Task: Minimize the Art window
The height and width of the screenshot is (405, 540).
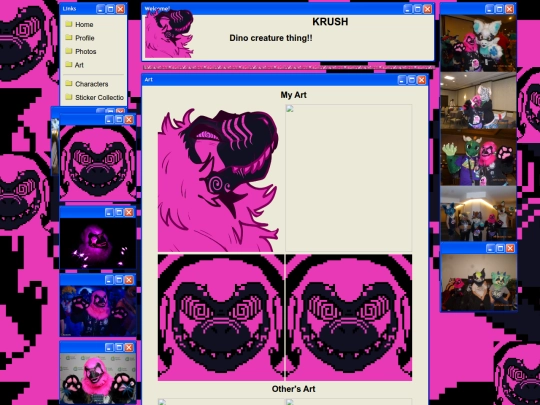Action: coord(402,80)
